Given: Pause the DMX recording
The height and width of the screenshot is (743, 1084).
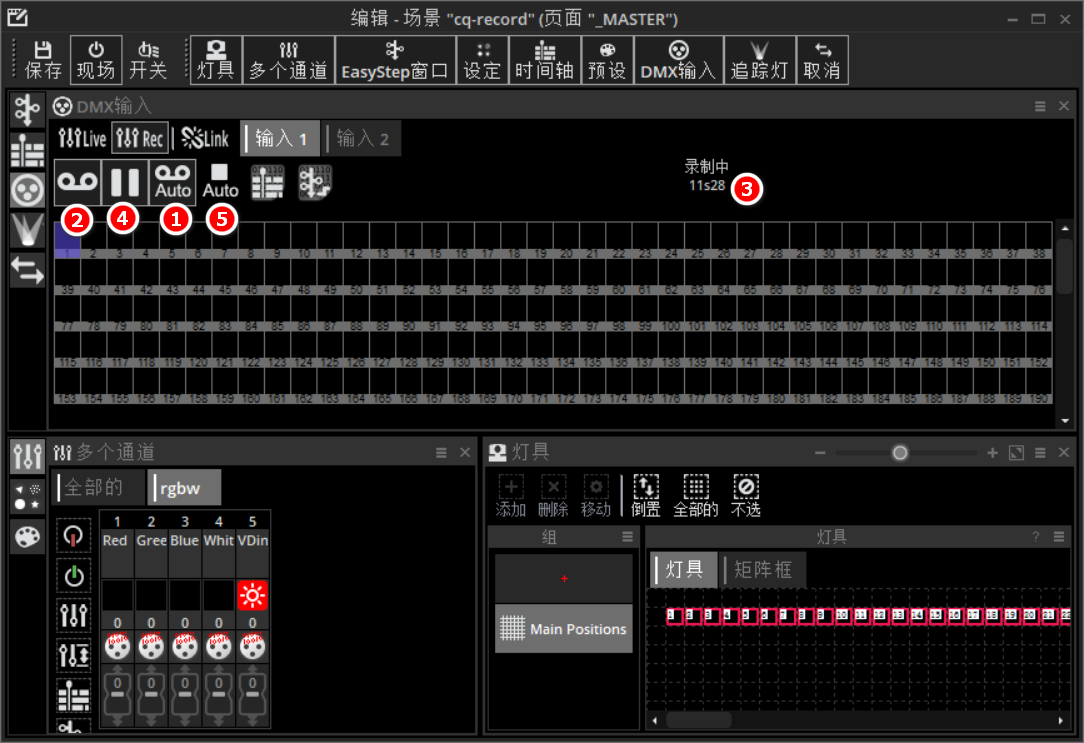Looking at the screenshot, I should [x=125, y=182].
